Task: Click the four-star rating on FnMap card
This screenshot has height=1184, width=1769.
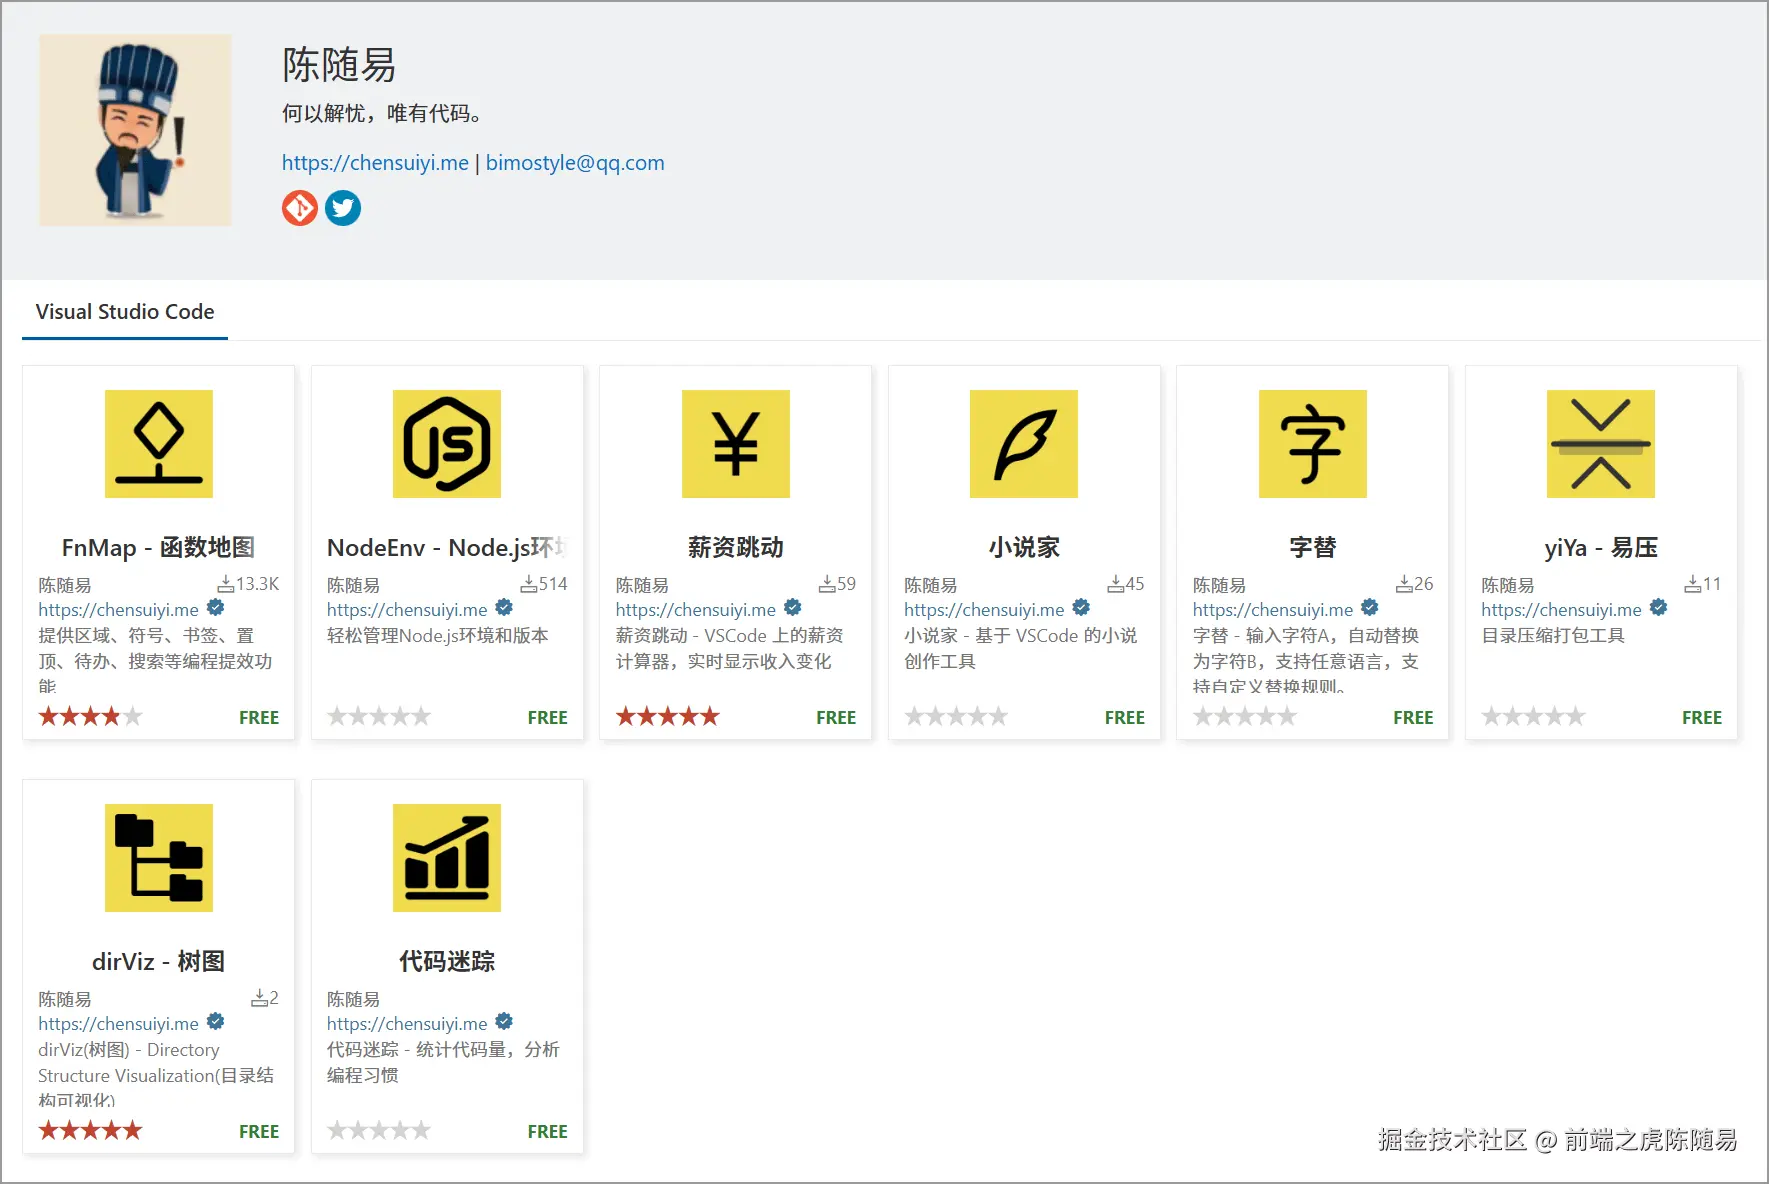Action: (90, 716)
